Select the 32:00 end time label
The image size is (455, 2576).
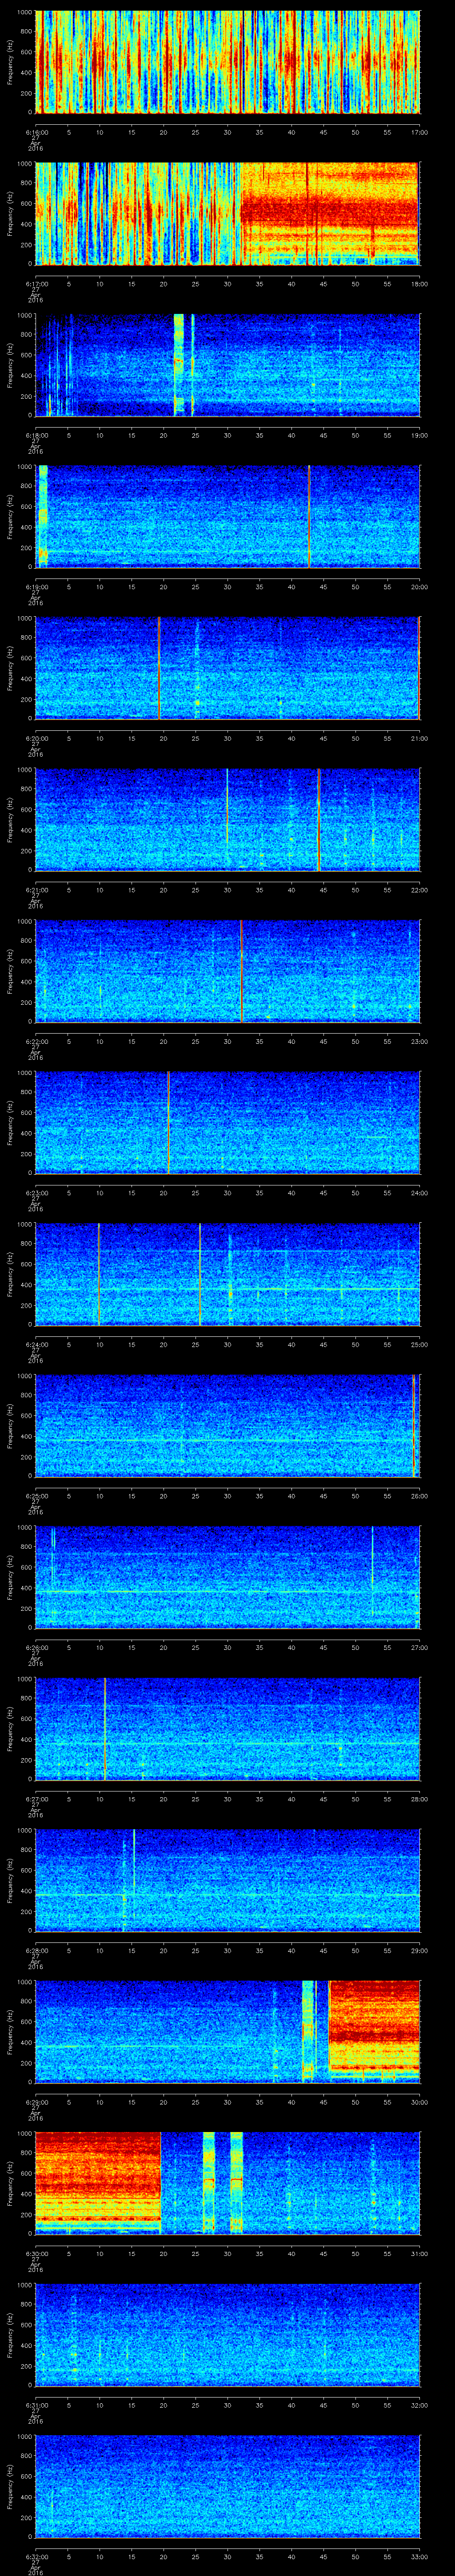[x=419, y=2405]
